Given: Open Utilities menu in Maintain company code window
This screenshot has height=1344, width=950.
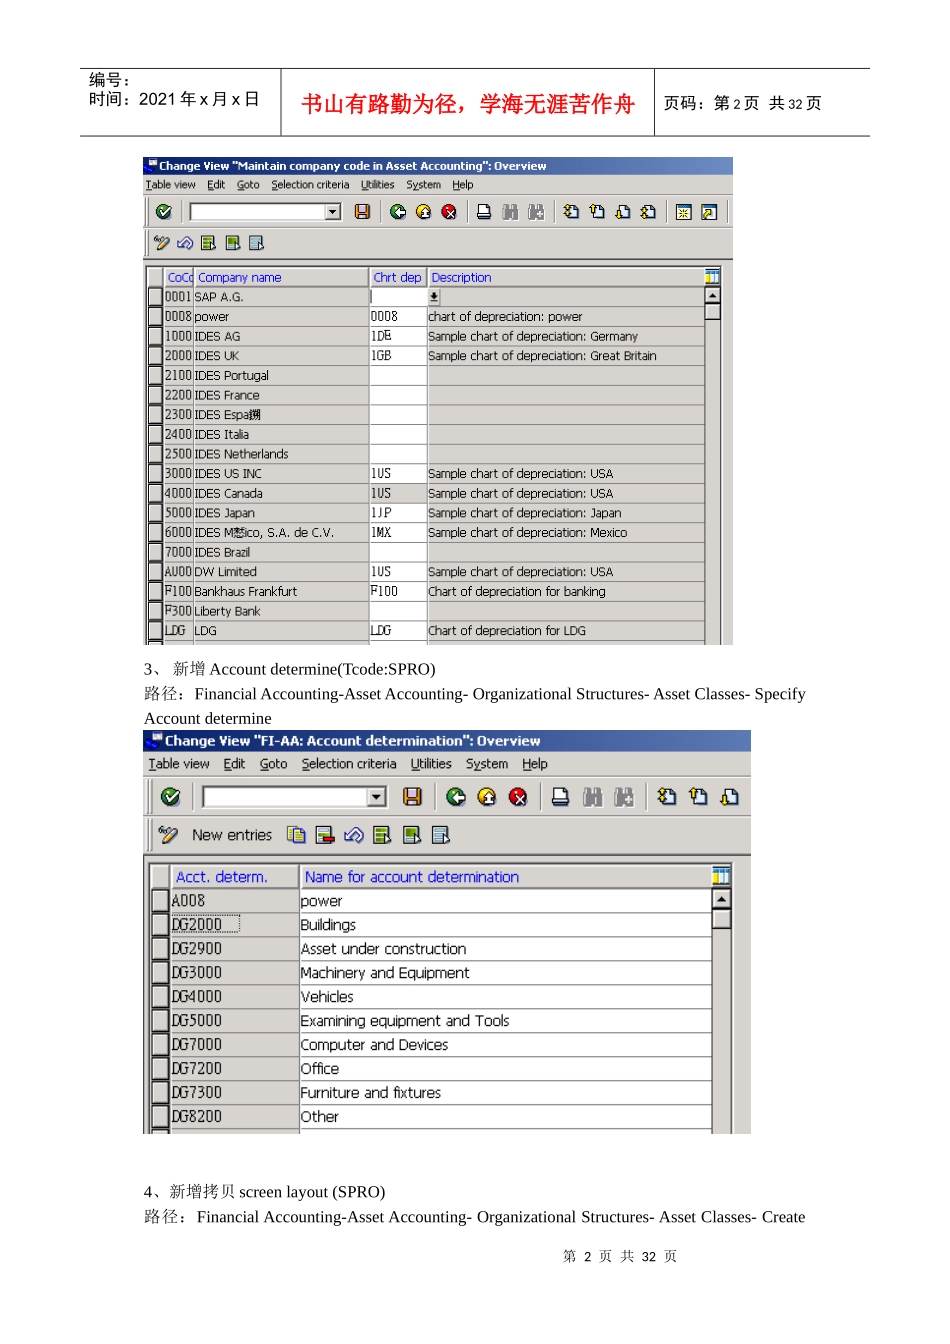Looking at the screenshot, I should (x=377, y=185).
